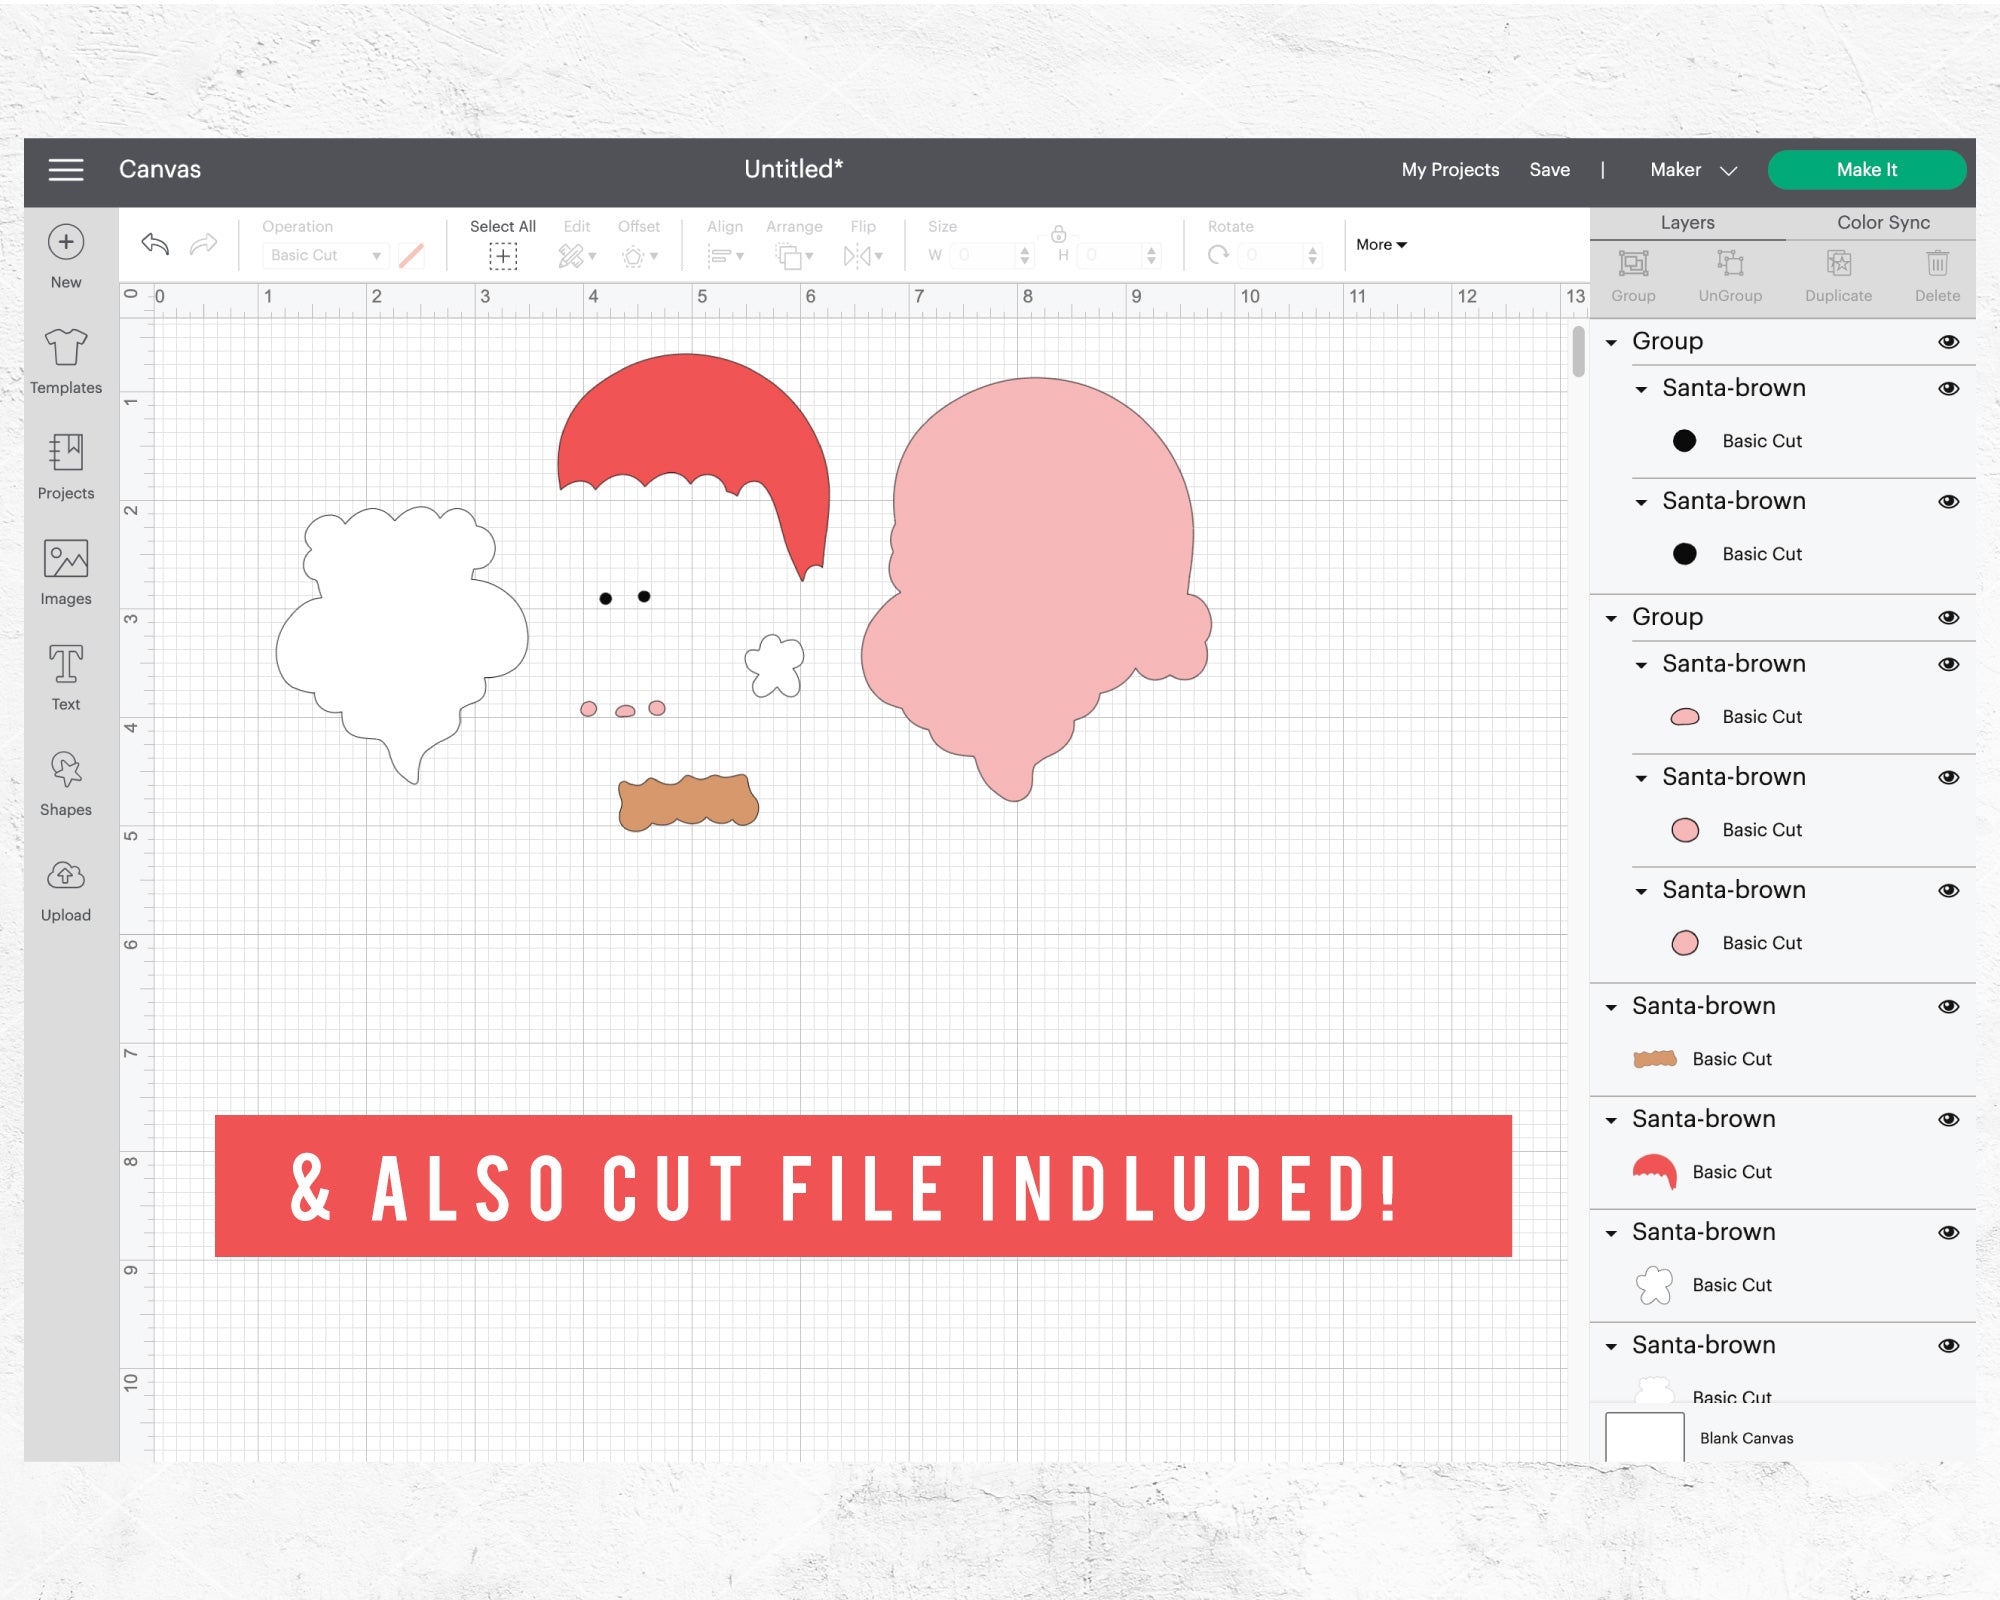Open the Shapes tool icon
2000x1600 pixels.
66,769
